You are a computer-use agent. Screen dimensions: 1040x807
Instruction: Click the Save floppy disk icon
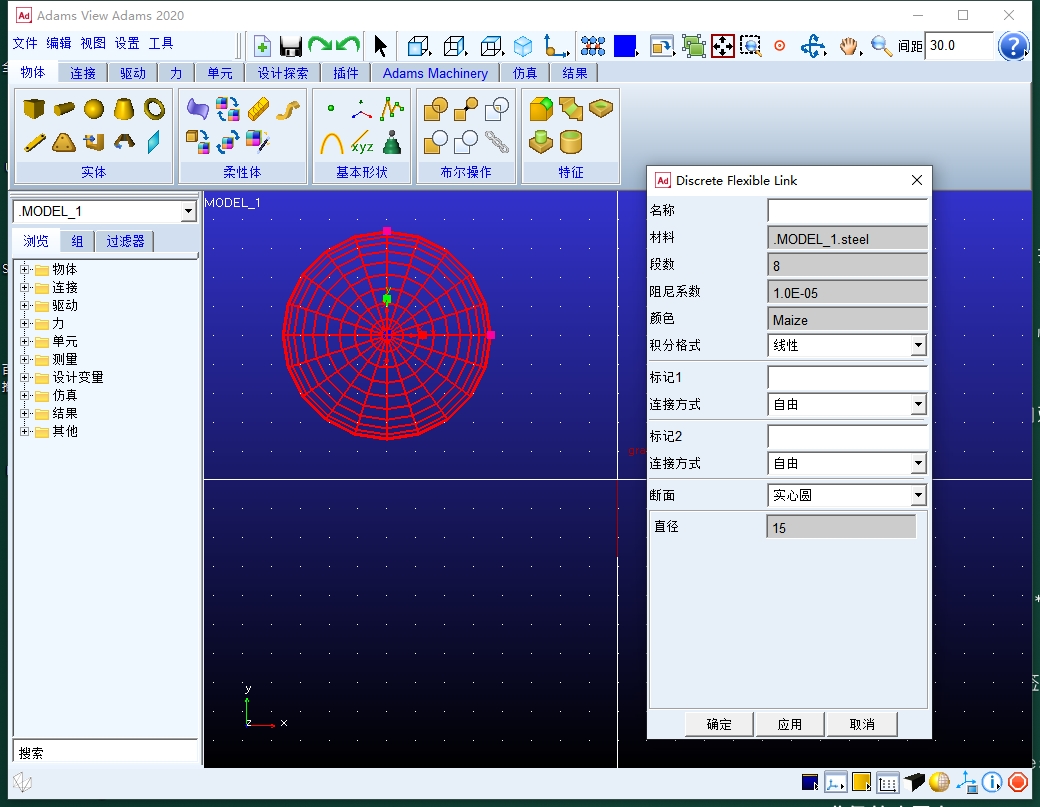pos(291,46)
